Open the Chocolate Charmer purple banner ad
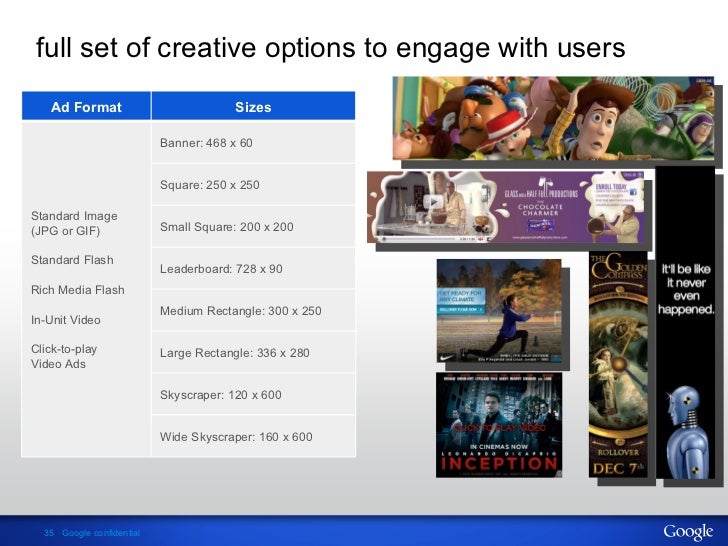The height and width of the screenshot is (546, 728). click(x=506, y=207)
